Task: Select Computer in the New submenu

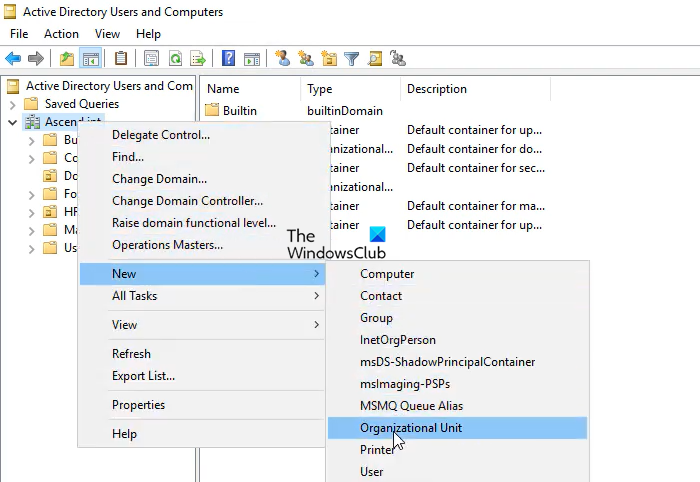Action: click(x=458, y=274)
